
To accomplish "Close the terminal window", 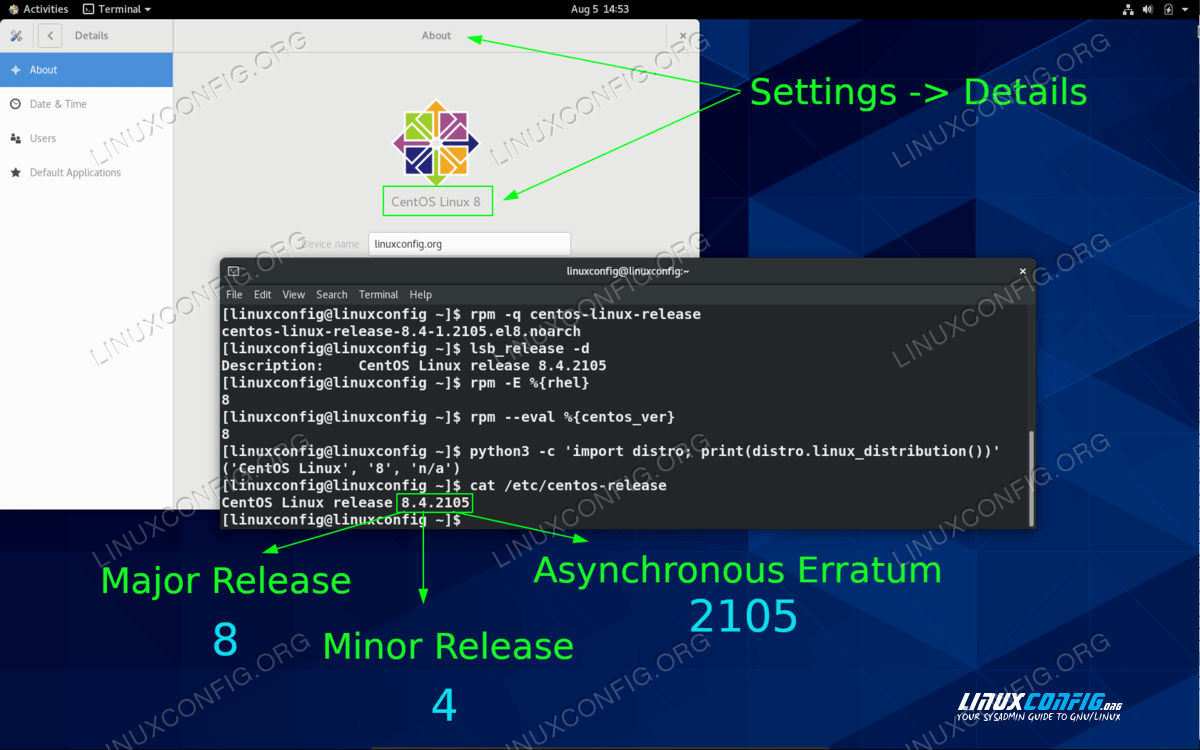I will click(x=1022, y=271).
